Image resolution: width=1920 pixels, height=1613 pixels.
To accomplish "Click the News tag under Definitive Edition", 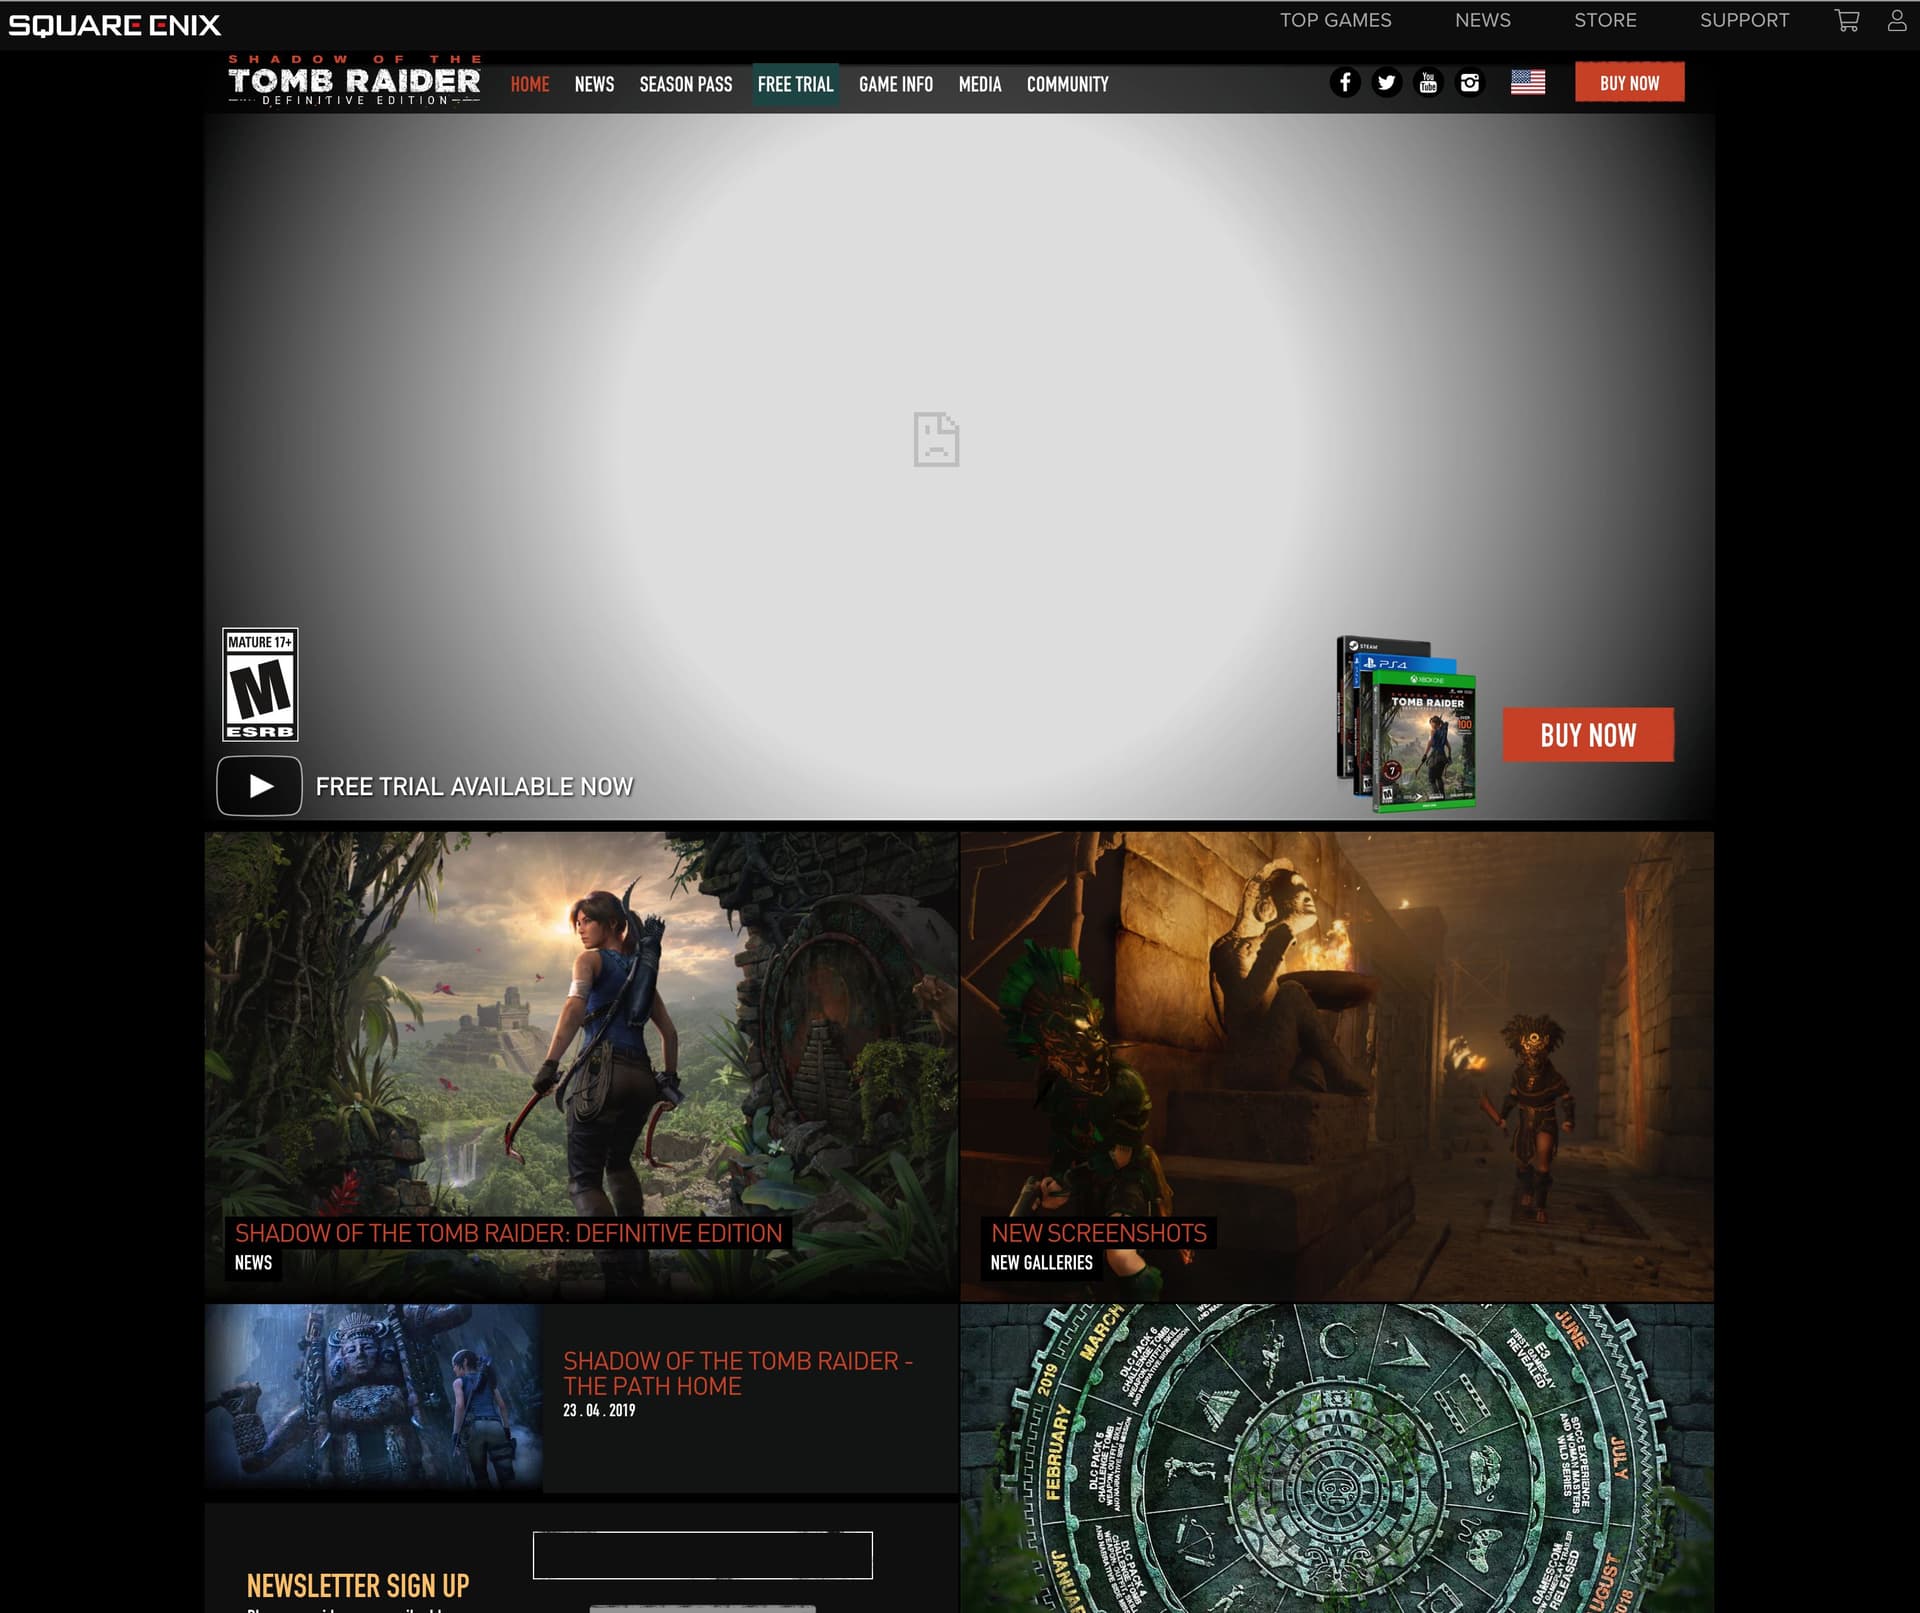I will coord(253,1263).
